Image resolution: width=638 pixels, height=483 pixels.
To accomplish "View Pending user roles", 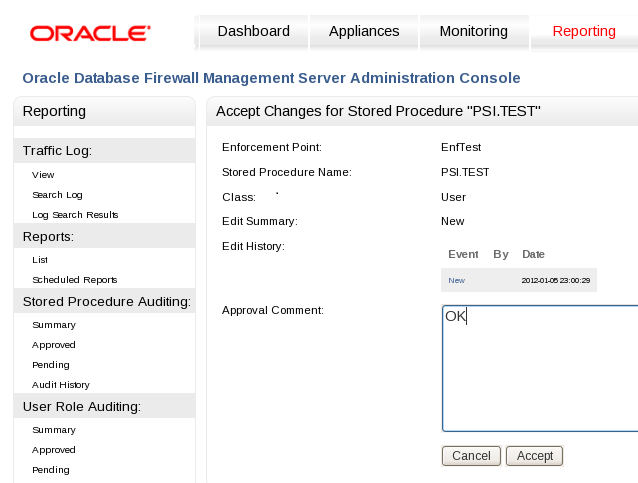I will [50, 470].
